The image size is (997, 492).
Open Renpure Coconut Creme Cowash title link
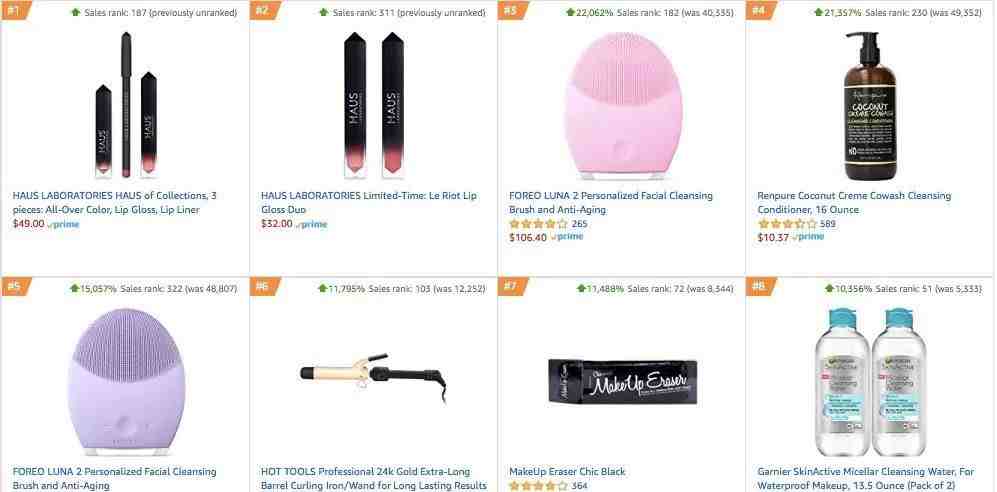tap(854, 203)
